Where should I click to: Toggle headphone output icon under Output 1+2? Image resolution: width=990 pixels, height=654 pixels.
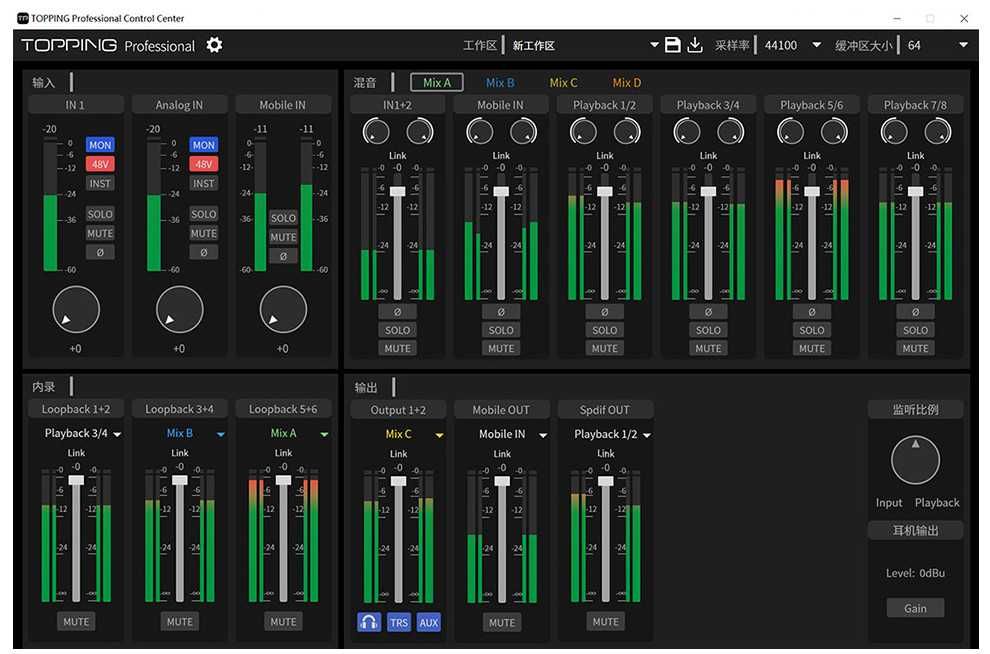click(368, 622)
